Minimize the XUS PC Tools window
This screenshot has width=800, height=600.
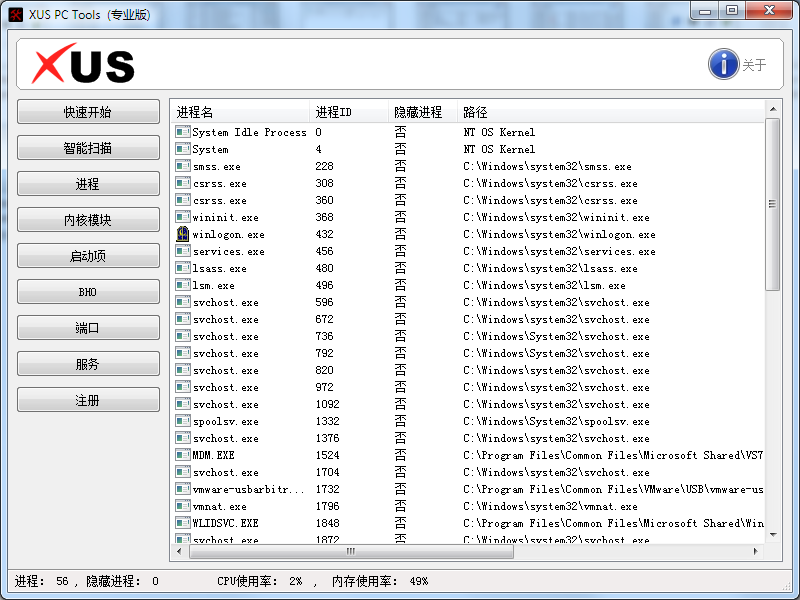[x=705, y=10]
